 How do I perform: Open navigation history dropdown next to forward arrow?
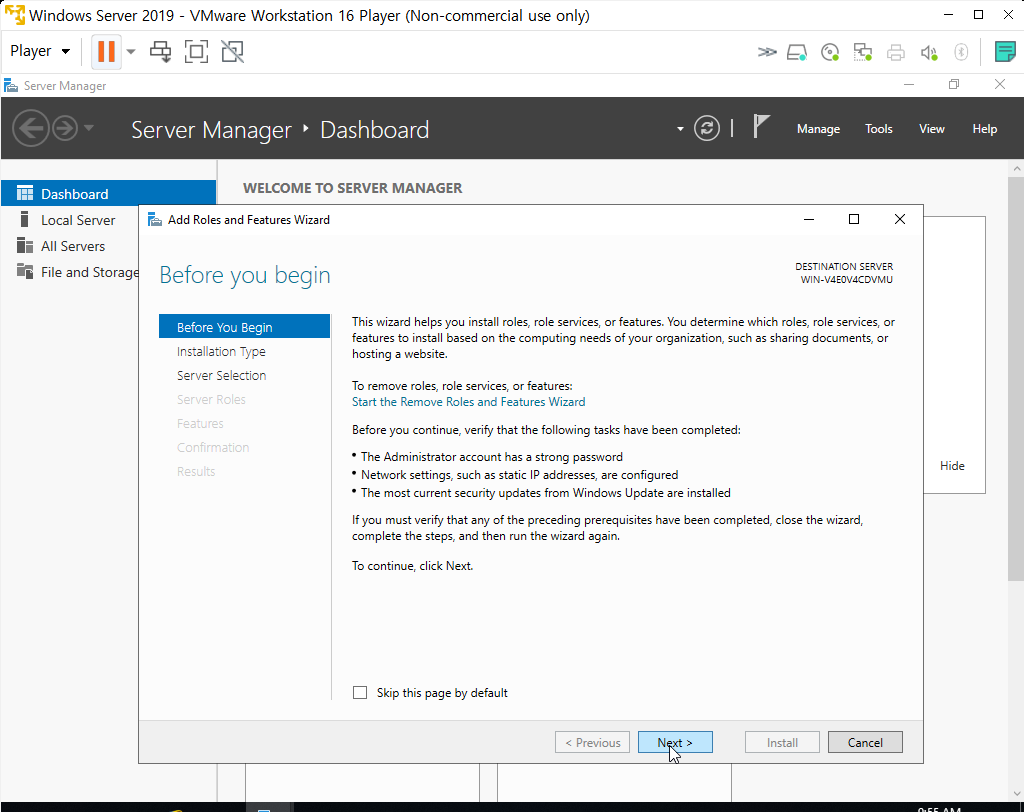89,127
